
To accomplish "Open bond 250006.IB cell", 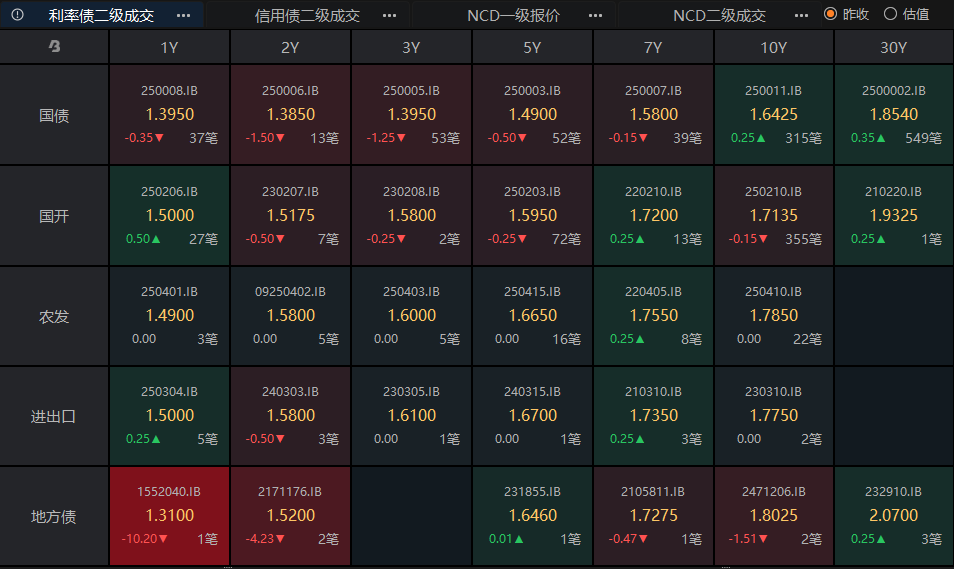I will click(x=290, y=115).
